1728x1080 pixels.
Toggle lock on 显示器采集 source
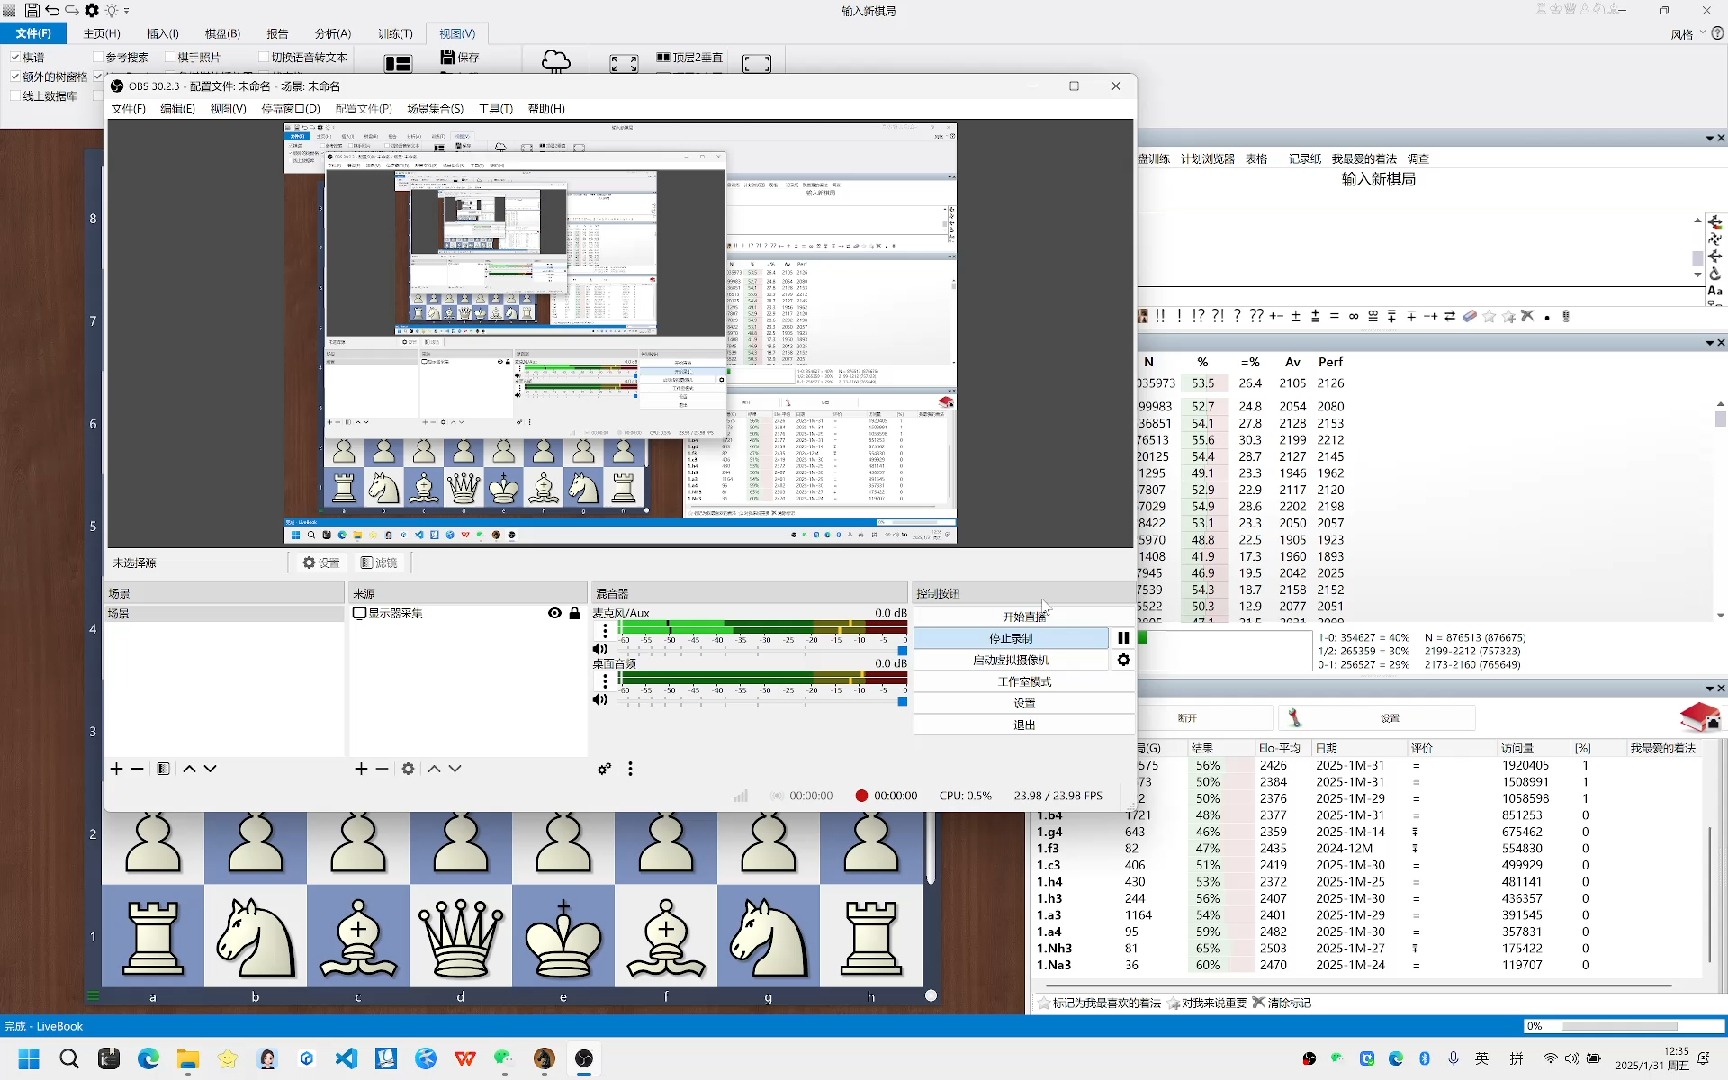[x=575, y=613]
